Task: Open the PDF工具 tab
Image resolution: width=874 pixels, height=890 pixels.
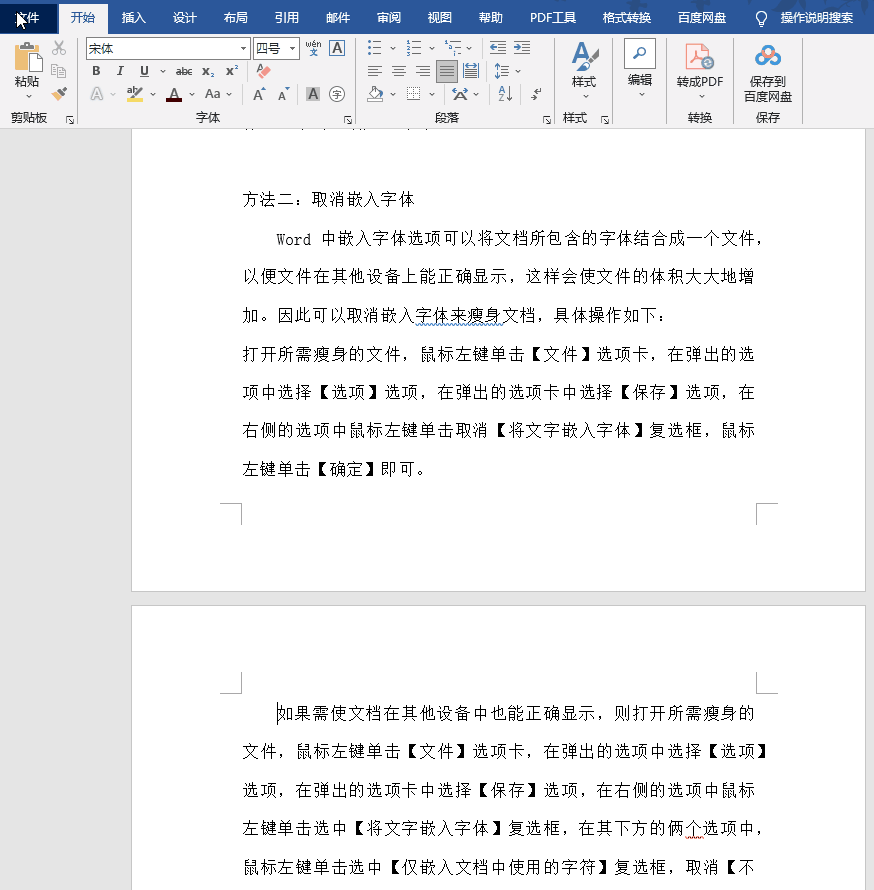Action: [553, 18]
